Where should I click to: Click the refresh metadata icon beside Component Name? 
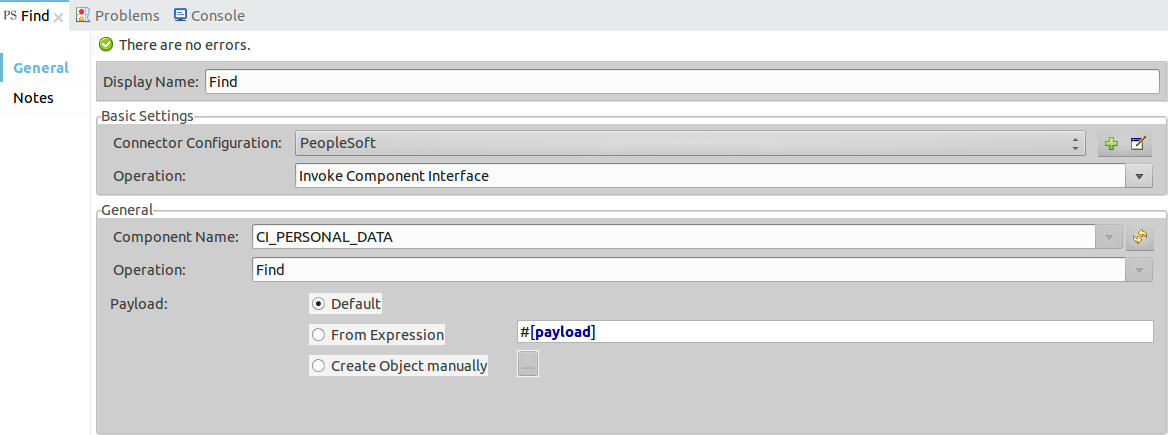tap(1140, 238)
